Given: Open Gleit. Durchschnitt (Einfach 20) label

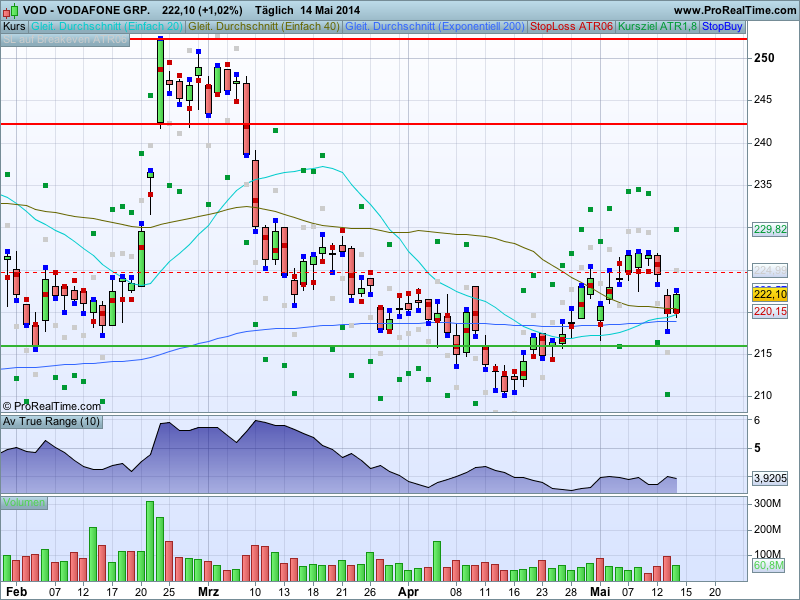Looking at the screenshot, I should click(107, 27).
